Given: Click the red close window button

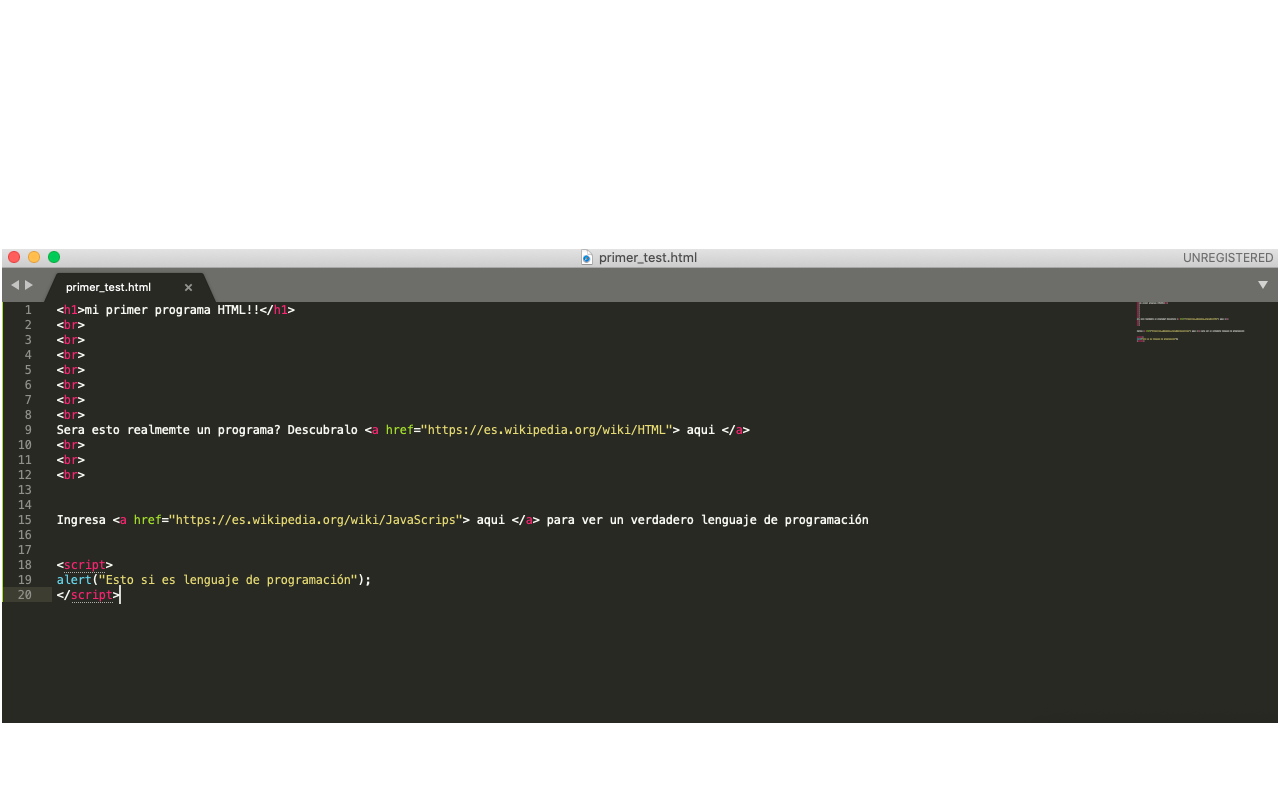Looking at the screenshot, I should [14, 257].
